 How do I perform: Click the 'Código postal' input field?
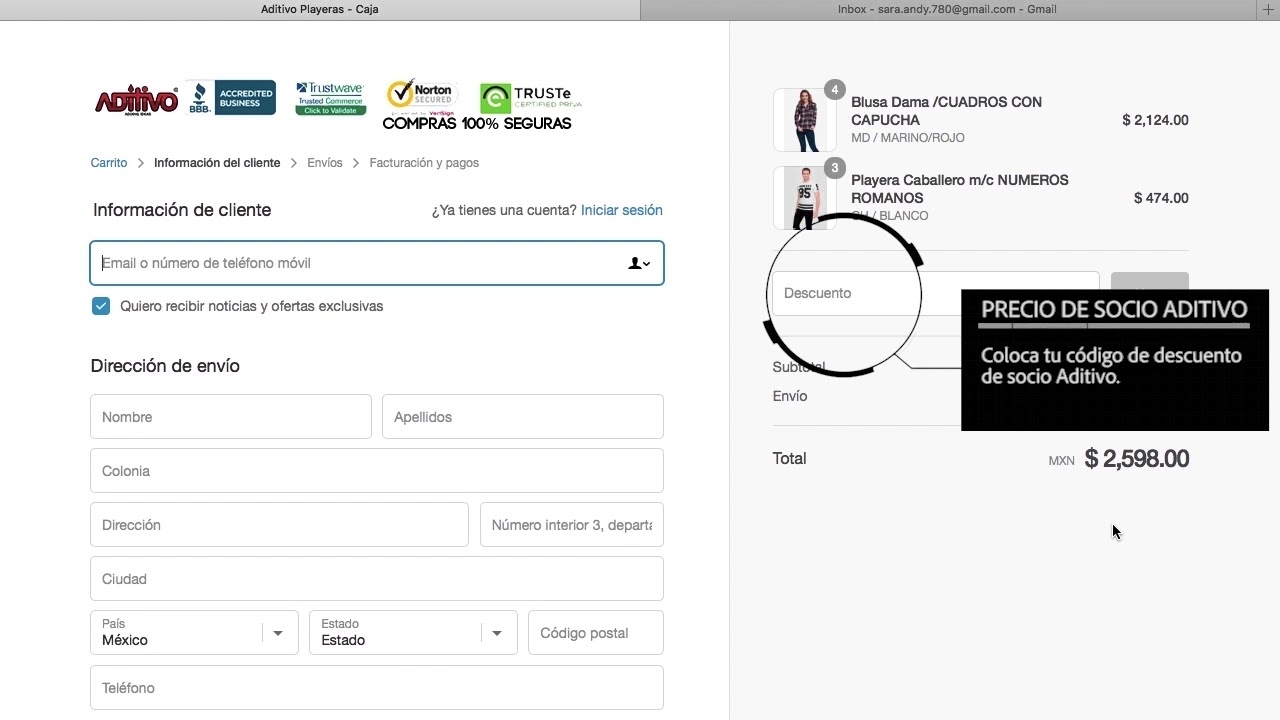[596, 632]
